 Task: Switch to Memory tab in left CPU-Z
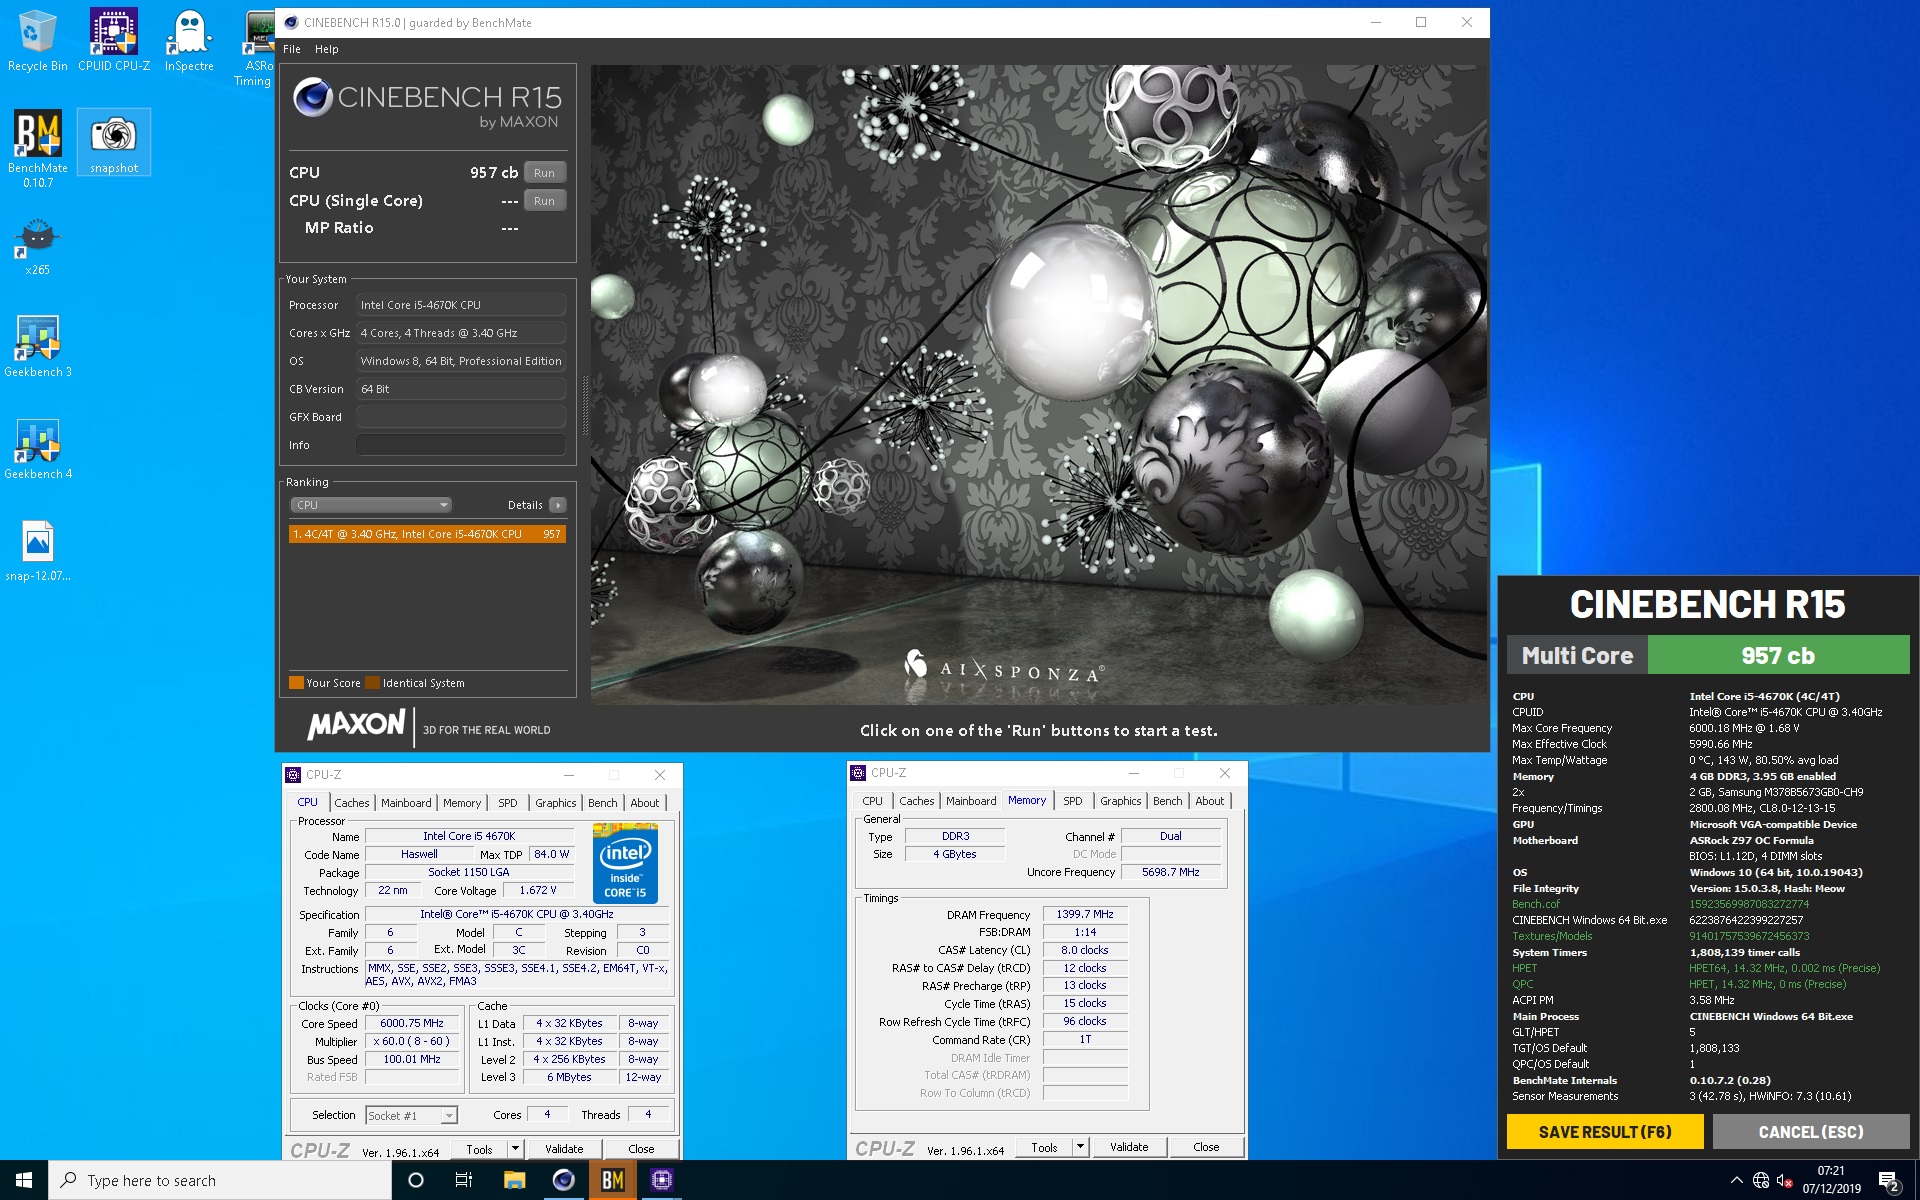coord(462,803)
